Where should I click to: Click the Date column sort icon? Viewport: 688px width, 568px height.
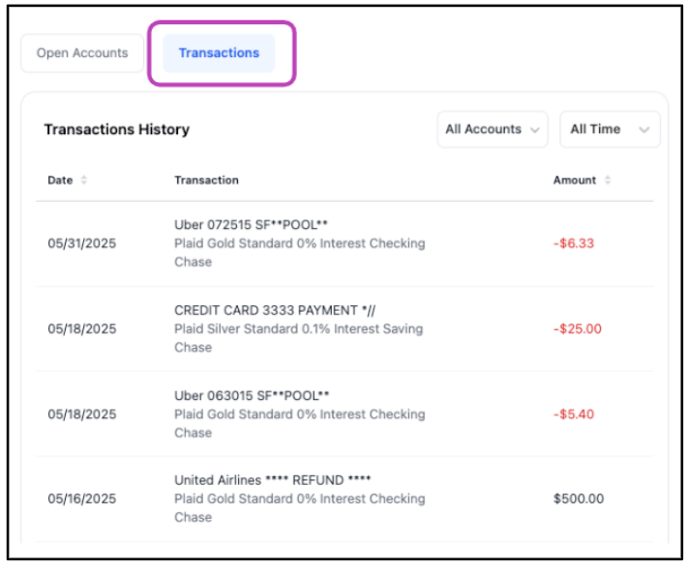click(84, 180)
